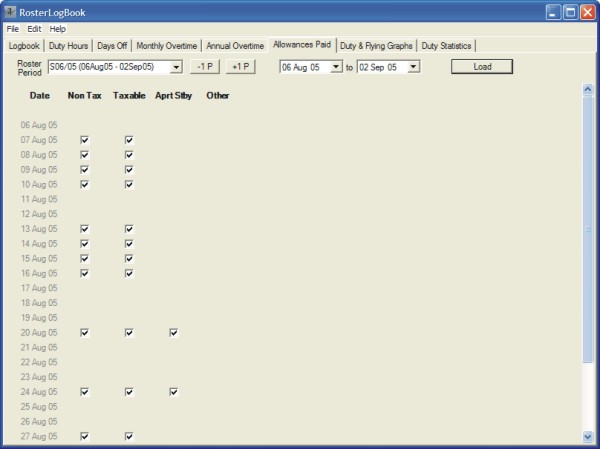Image resolution: width=600 pixels, height=449 pixels.
Task: Uncheck Taxable for 14 Aug 05
Action: (x=129, y=244)
